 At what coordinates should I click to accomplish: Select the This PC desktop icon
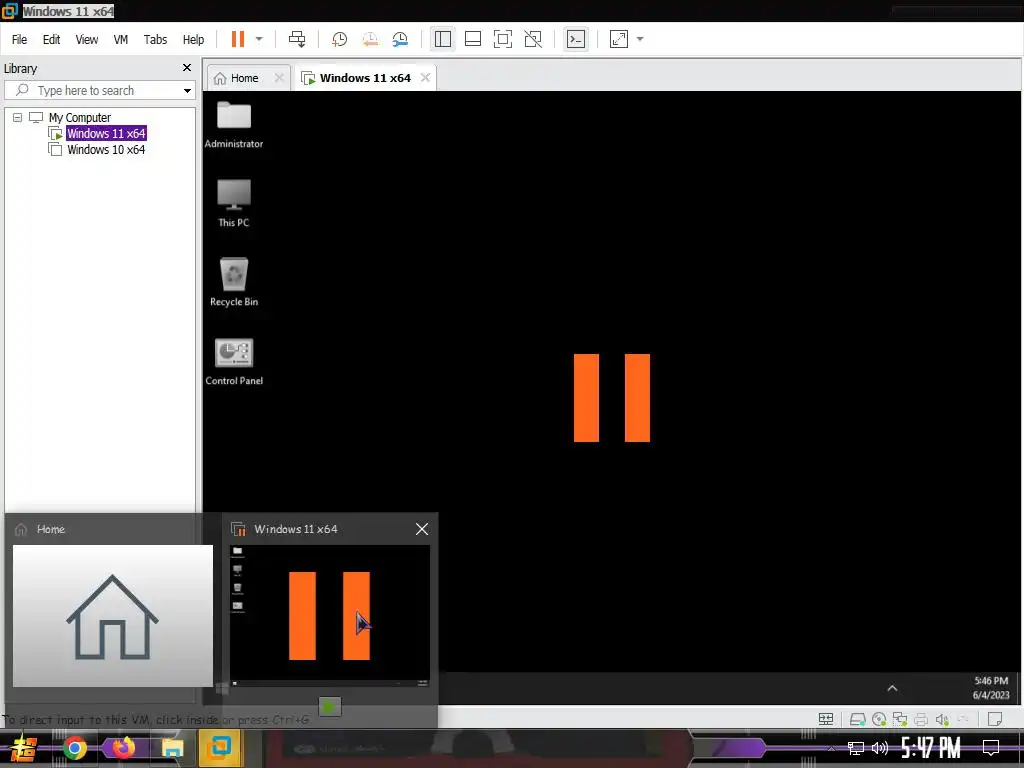(x=234, y=203)
